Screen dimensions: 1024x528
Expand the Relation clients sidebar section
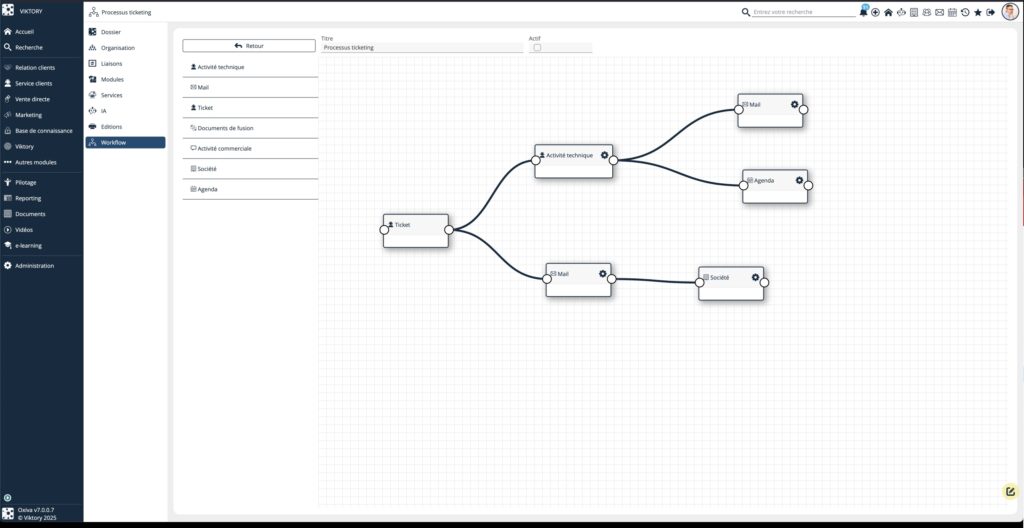pos(35,68)
